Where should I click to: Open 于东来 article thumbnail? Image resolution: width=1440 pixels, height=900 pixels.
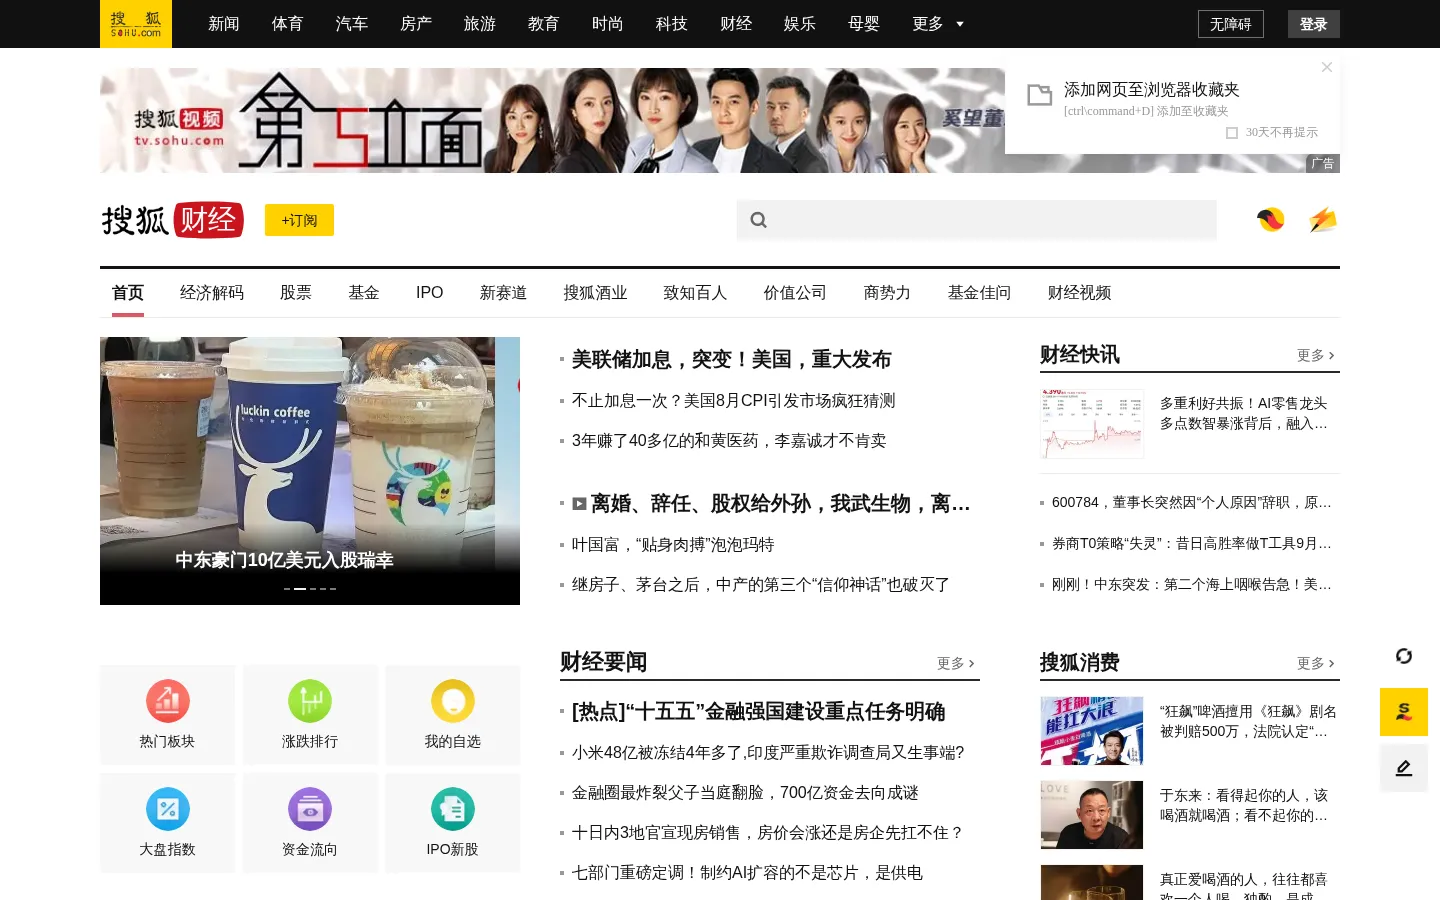coord(1092,815)
